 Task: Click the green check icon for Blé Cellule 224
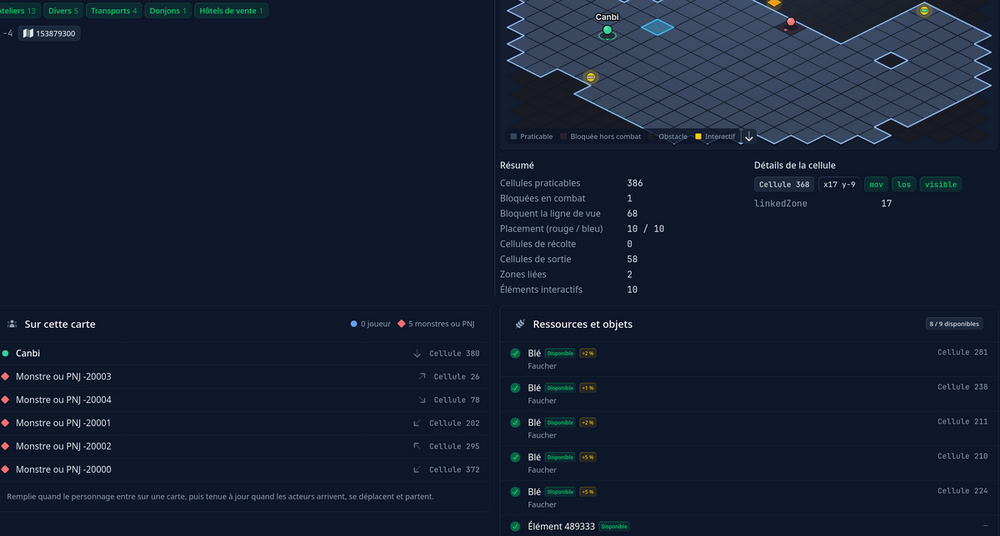pos(515,492)
